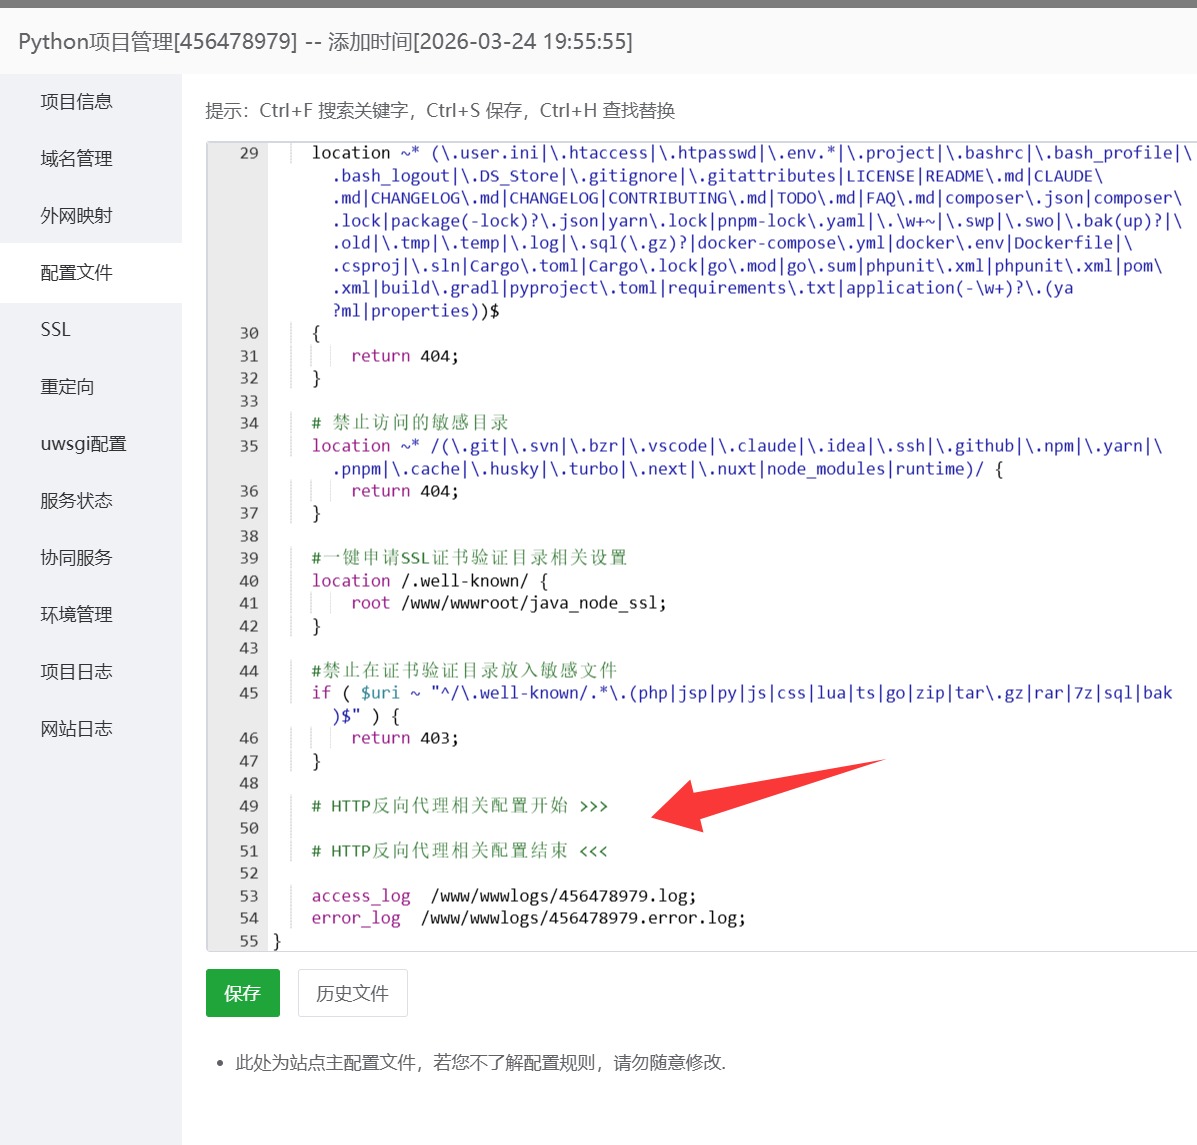Image resolution: width=1197 pixels, height=1145 pixels.
Task: Click the Python项目管理 dialog title
Action: pos(325,41)
